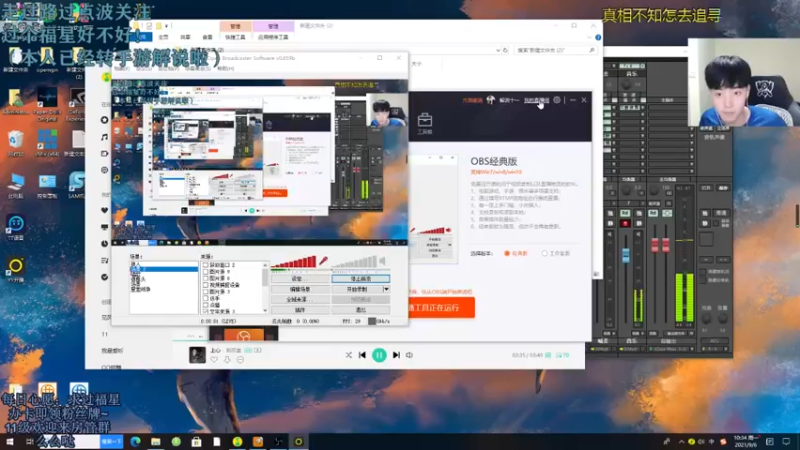800x450 pixels.
Task: Open the volume control in the music player
Action: click(x=409, y=355)
